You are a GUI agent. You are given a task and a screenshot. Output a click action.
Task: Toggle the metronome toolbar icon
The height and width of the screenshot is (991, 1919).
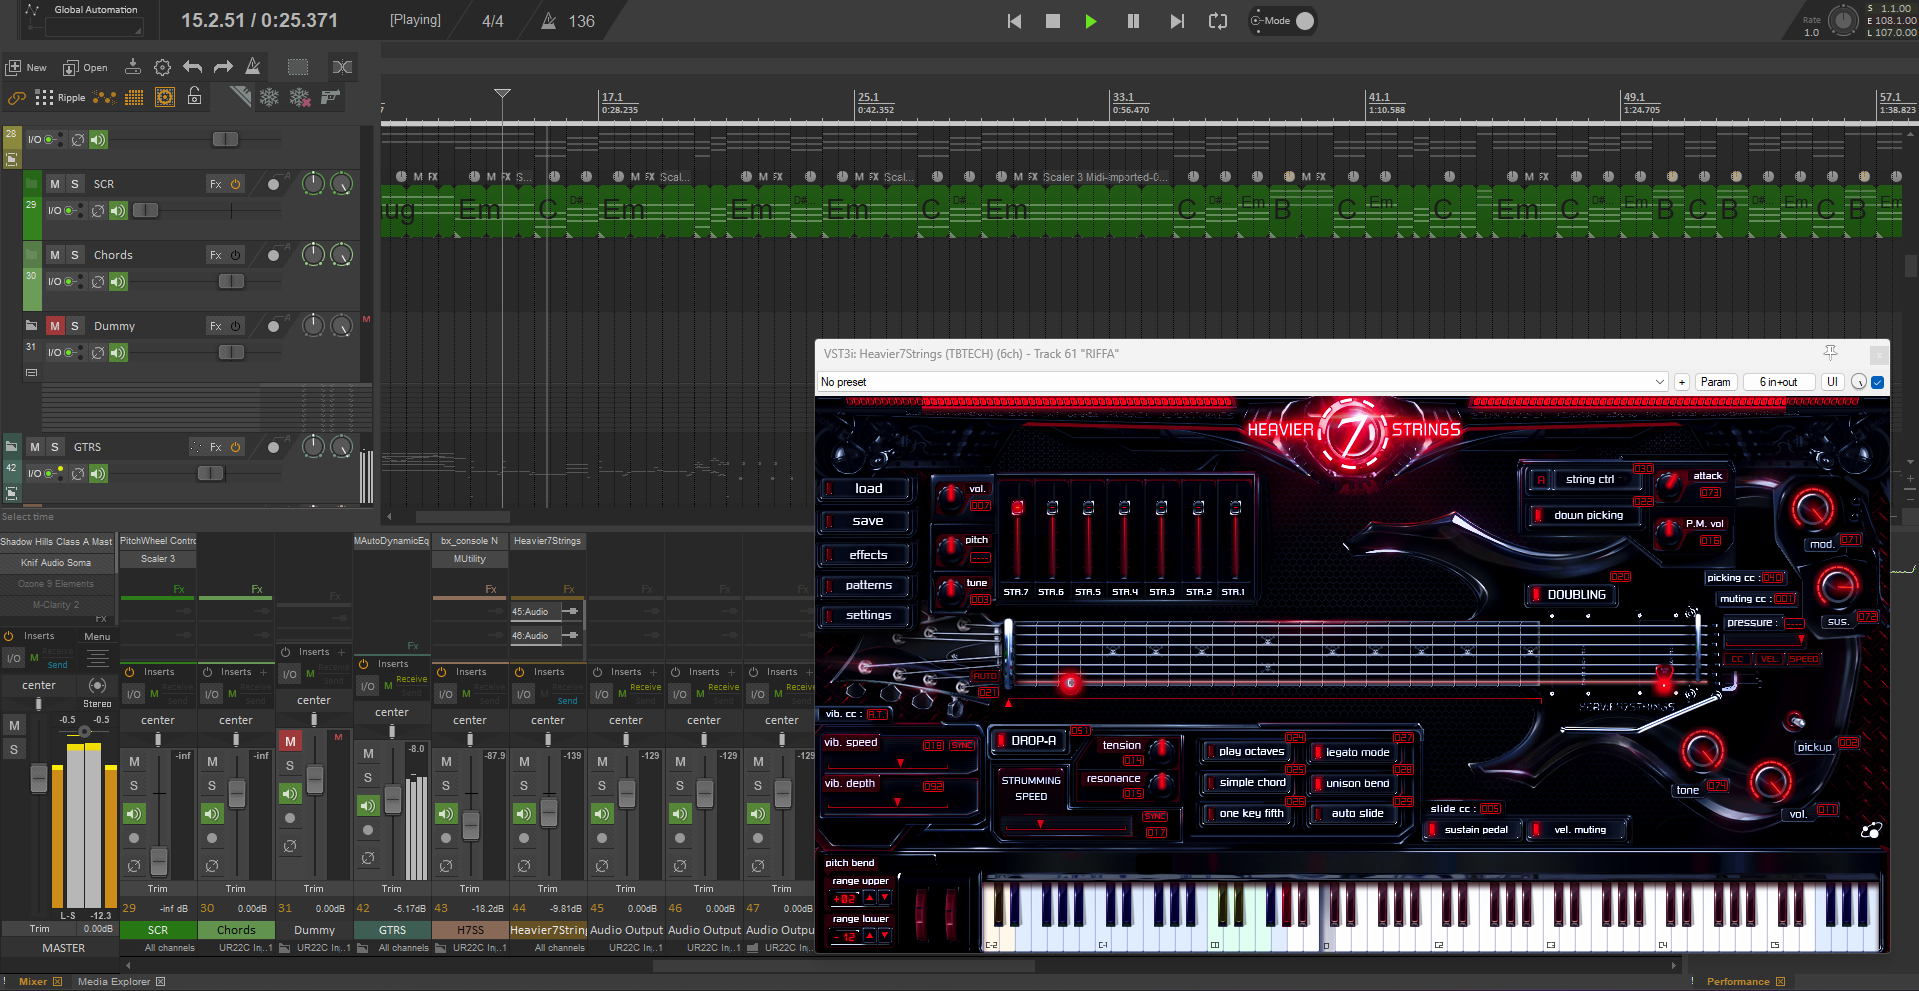pyautogui.click(x=253, y=67)
